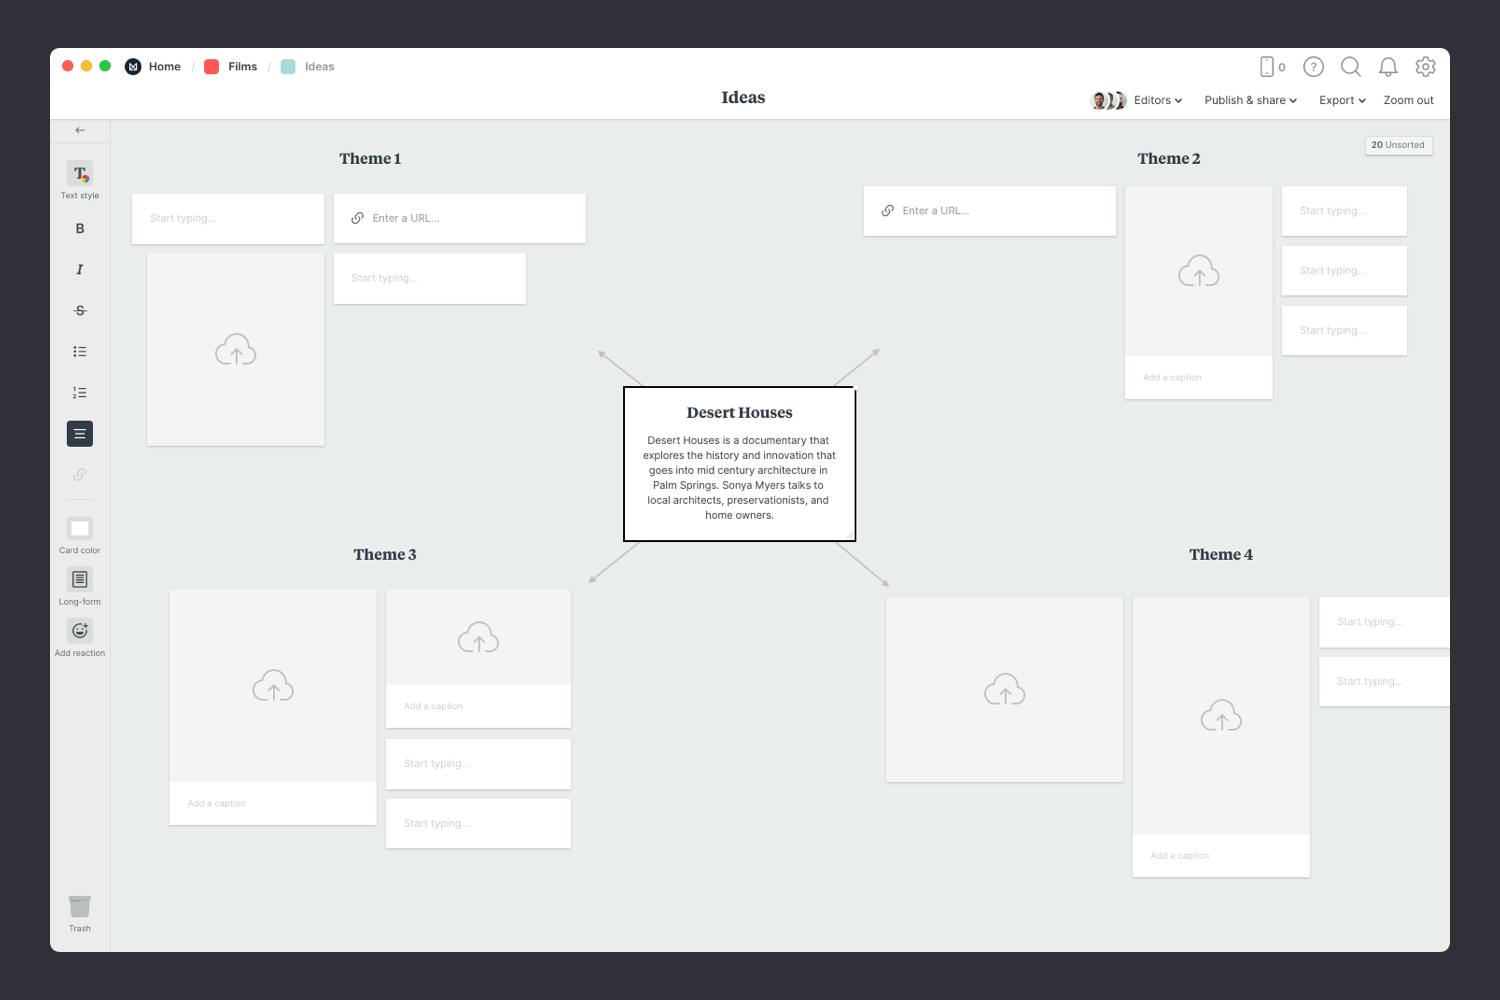This screenshot has width=1500, height=1000.
Task: Apply strikethrough formatting
Action: pos(79,310)
